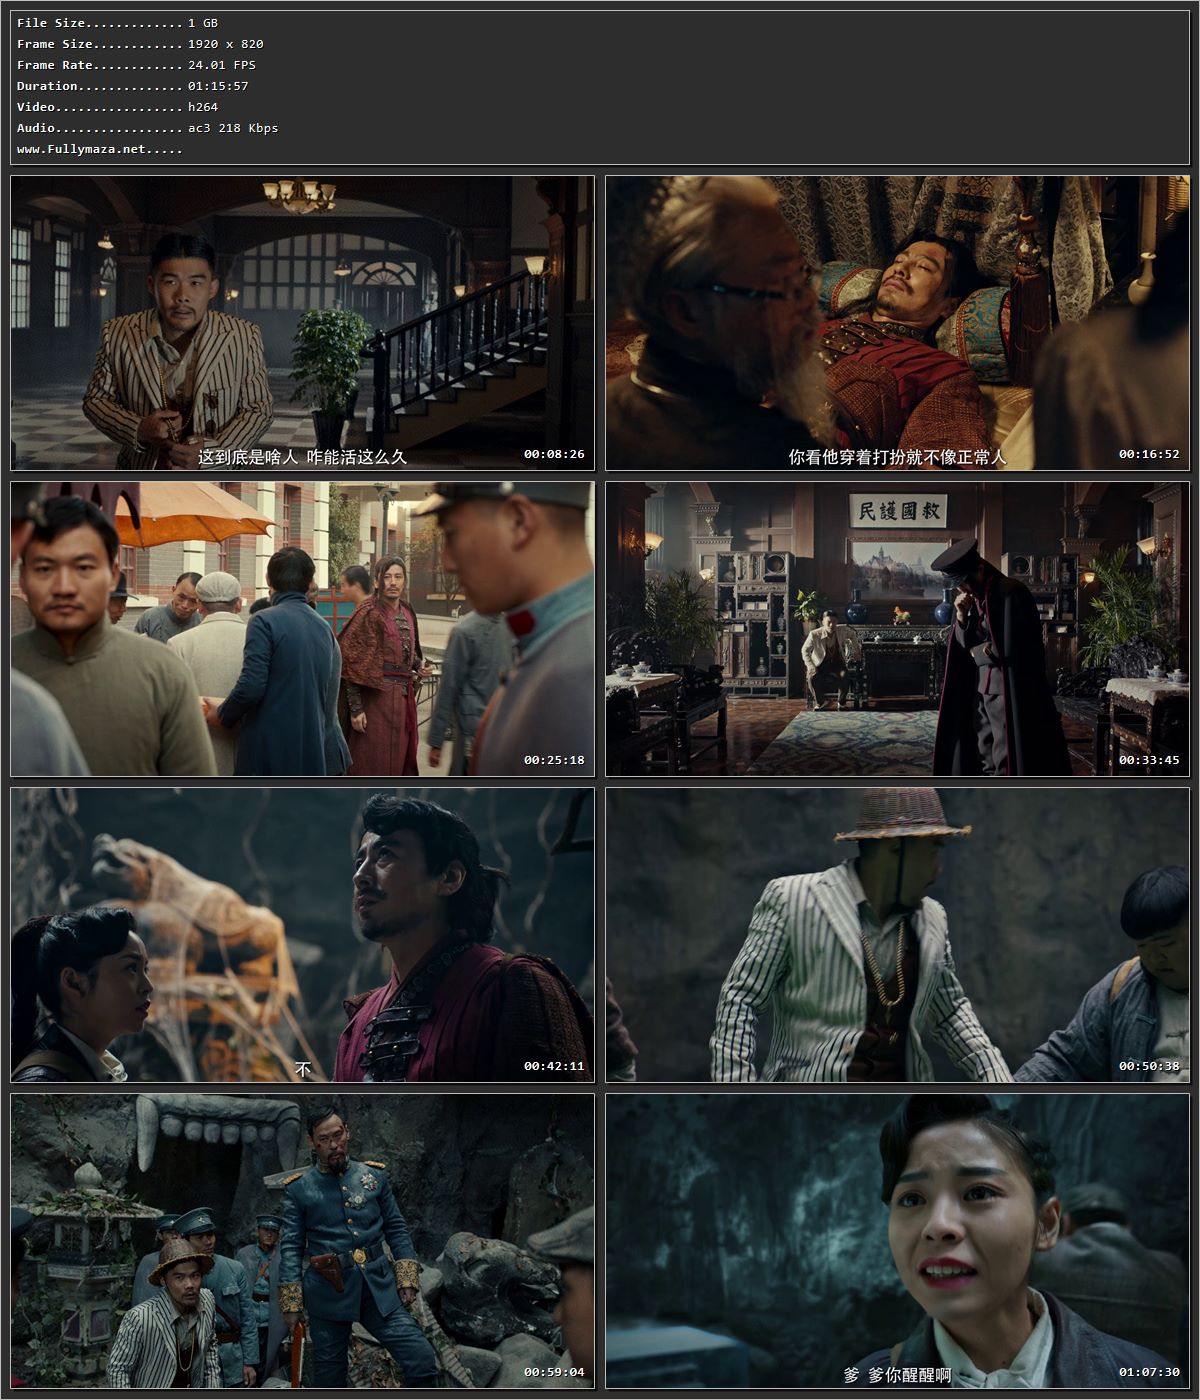Select the frame thumbnail at 00:25:18

(x=302, y=629)
